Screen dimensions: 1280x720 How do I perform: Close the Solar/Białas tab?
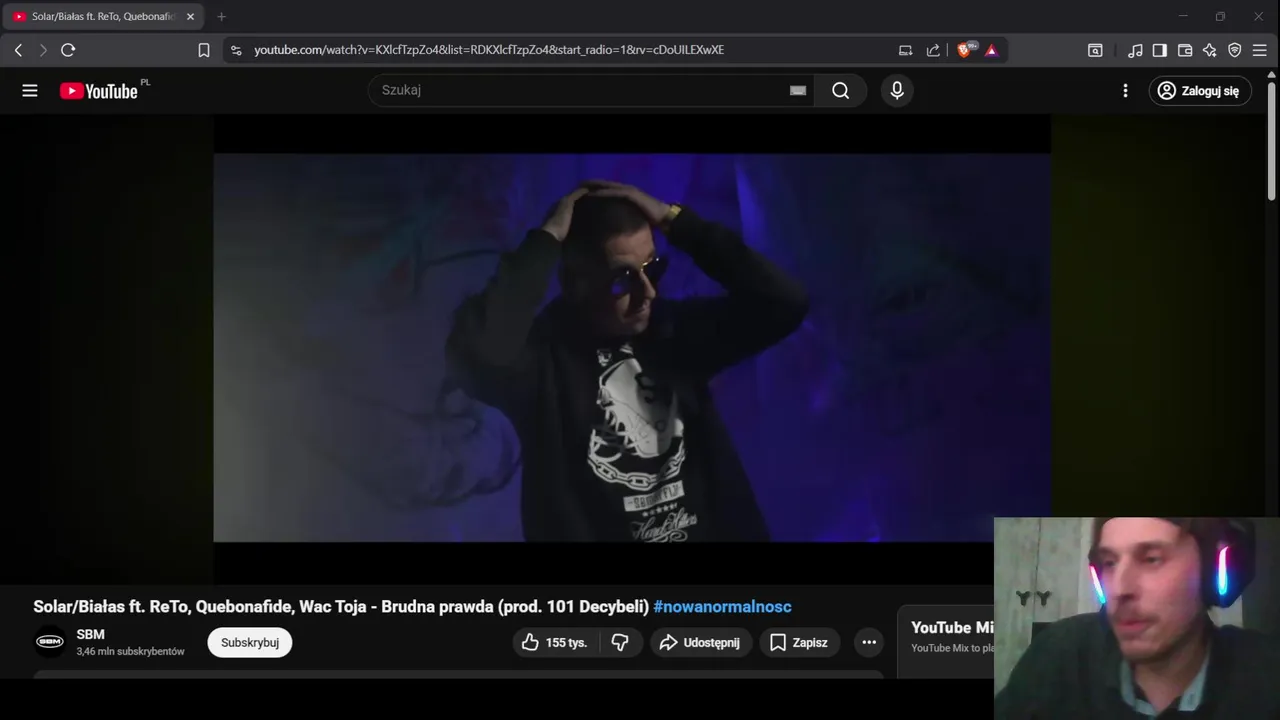click(190, 17)
